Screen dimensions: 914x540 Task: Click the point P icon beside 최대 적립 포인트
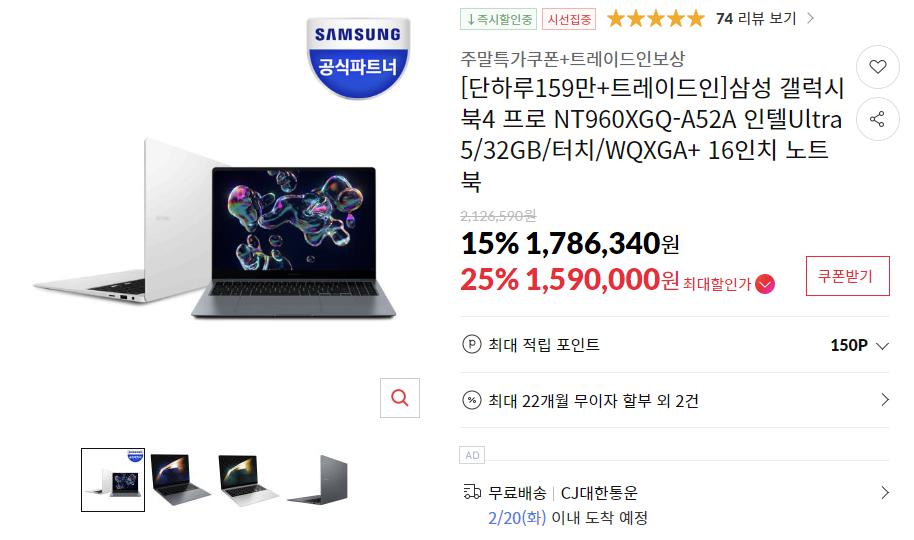point(472,345)
